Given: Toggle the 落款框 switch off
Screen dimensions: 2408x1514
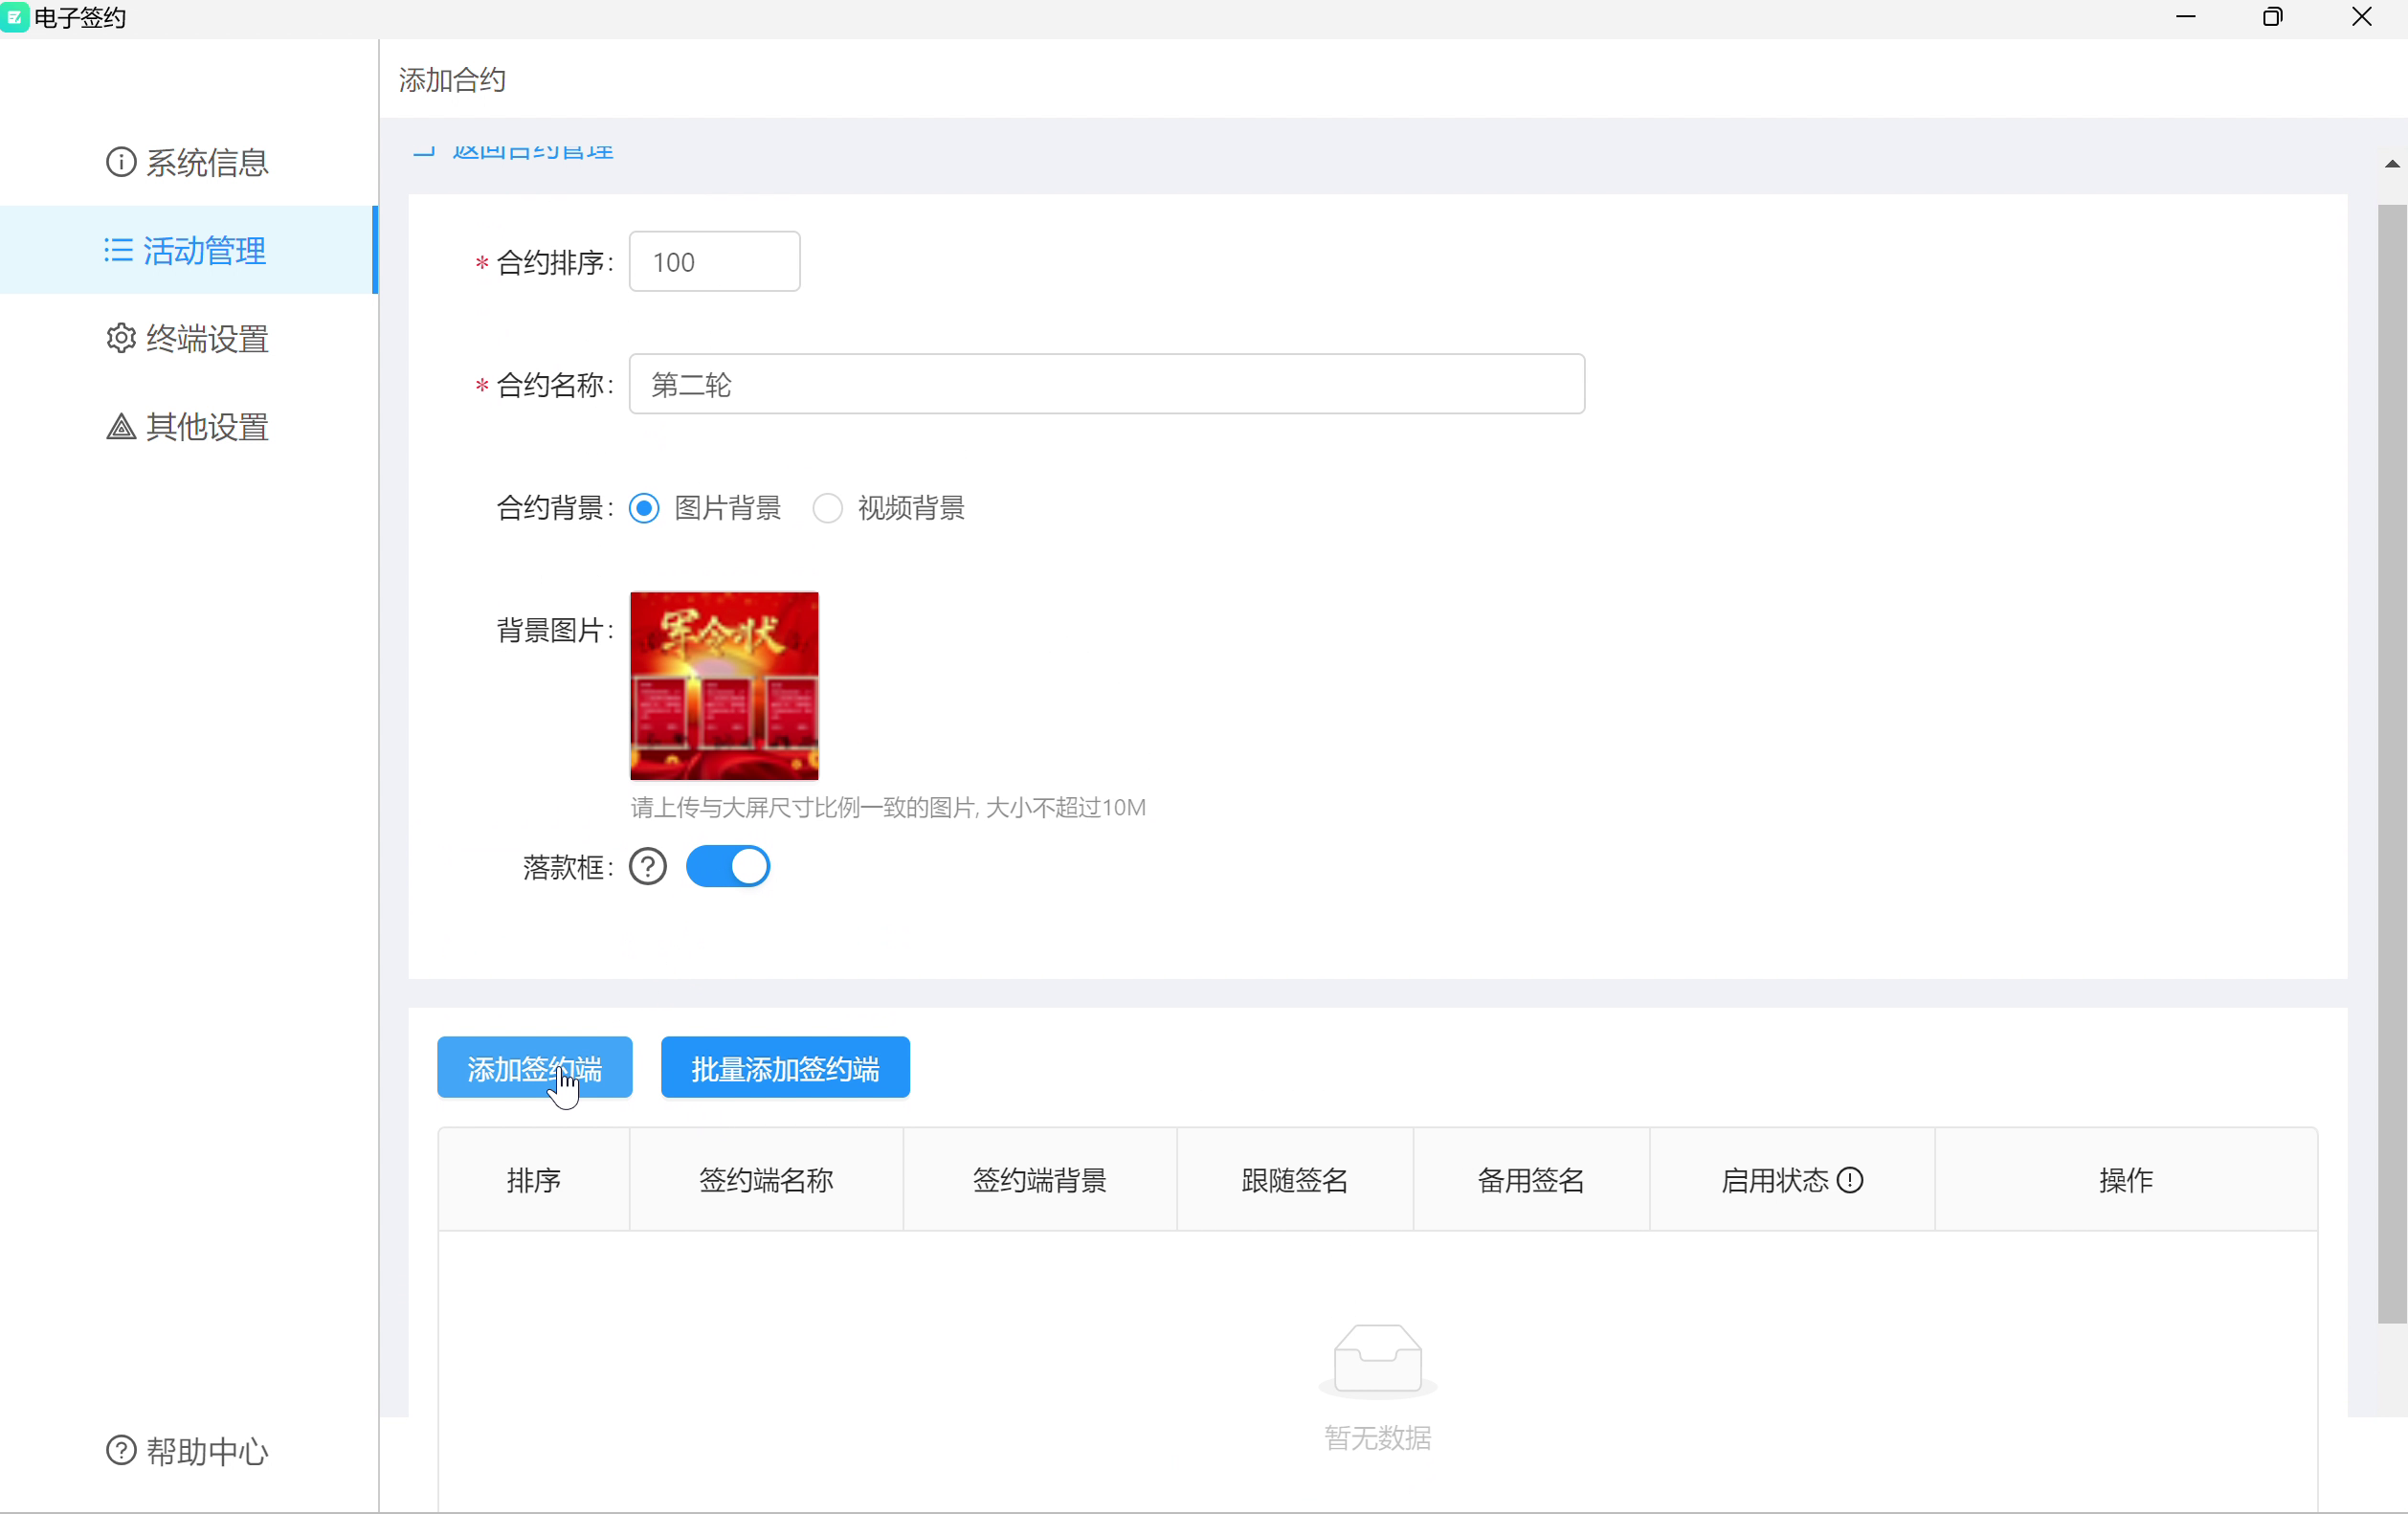Looking at the screenshot, I should (x=728, y=867).
